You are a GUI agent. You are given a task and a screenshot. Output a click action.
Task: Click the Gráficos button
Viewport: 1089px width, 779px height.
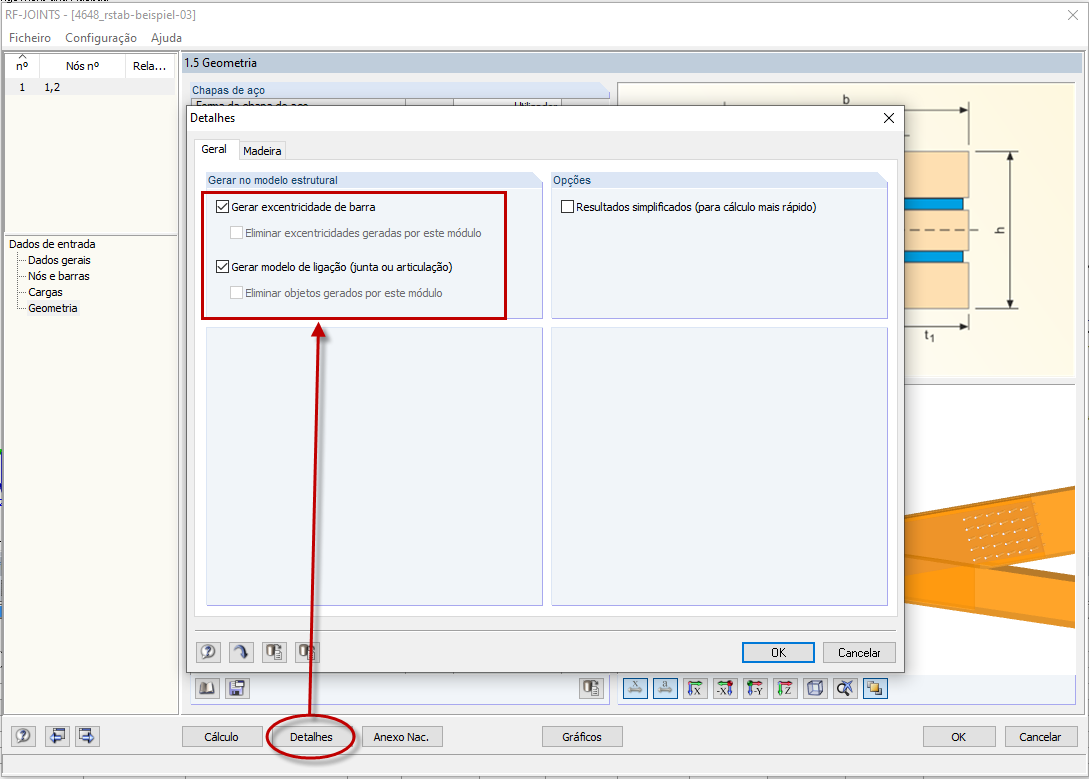point(582,737)
